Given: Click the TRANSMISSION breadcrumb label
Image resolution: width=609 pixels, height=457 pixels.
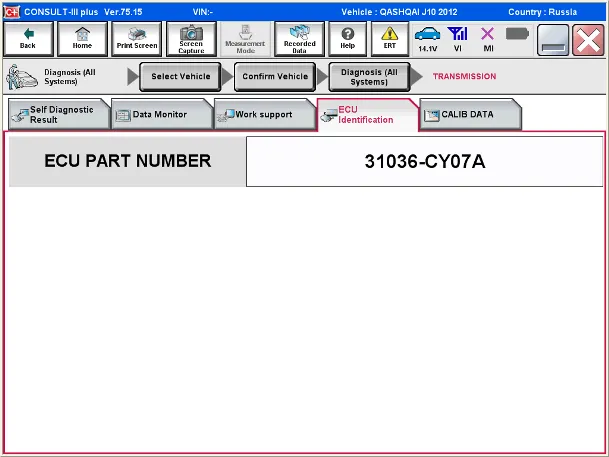Looking at the screenshot, I should pos(465,76).
